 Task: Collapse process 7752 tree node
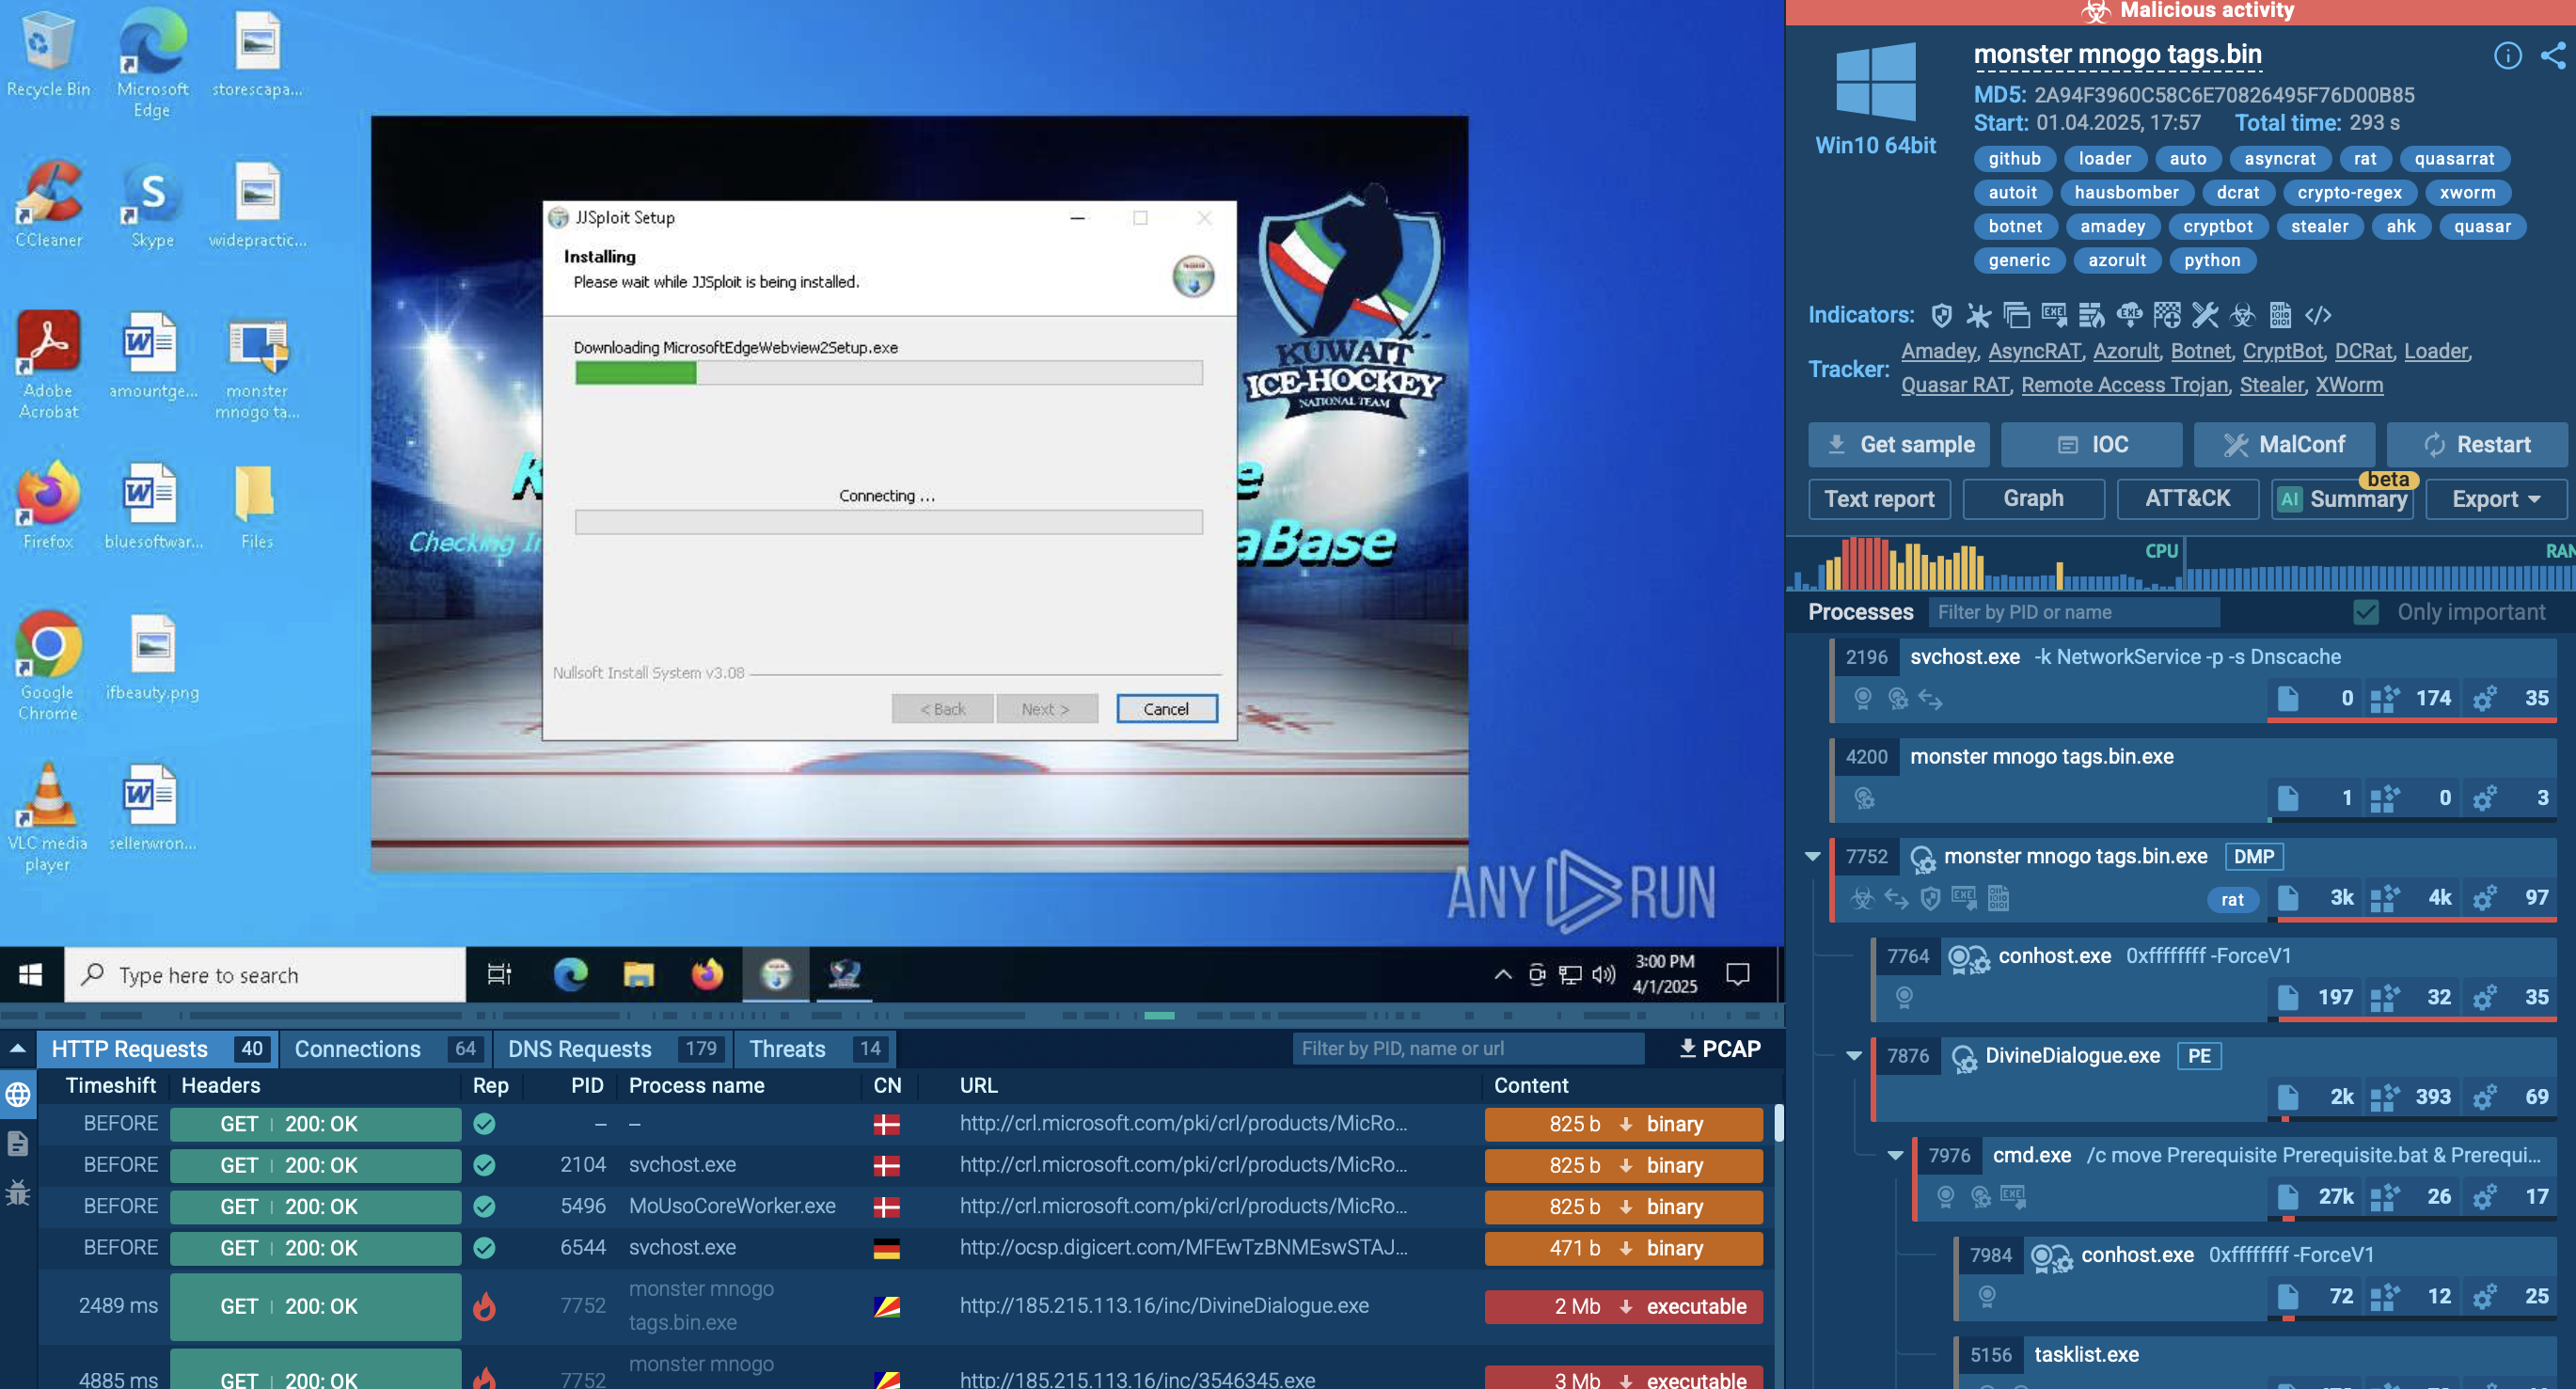[x=1812, y=857]
